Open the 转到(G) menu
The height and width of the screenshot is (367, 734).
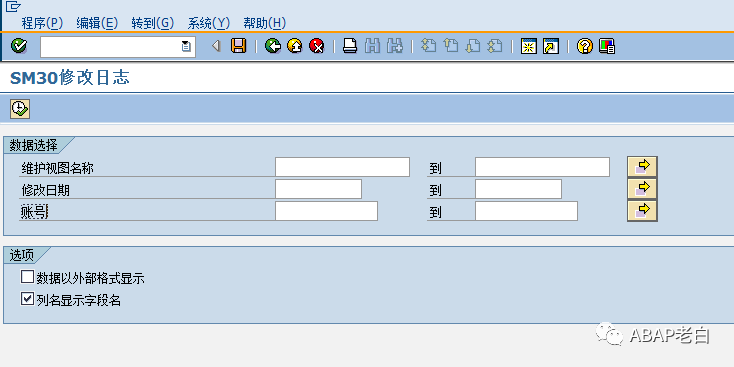[153, 23]
